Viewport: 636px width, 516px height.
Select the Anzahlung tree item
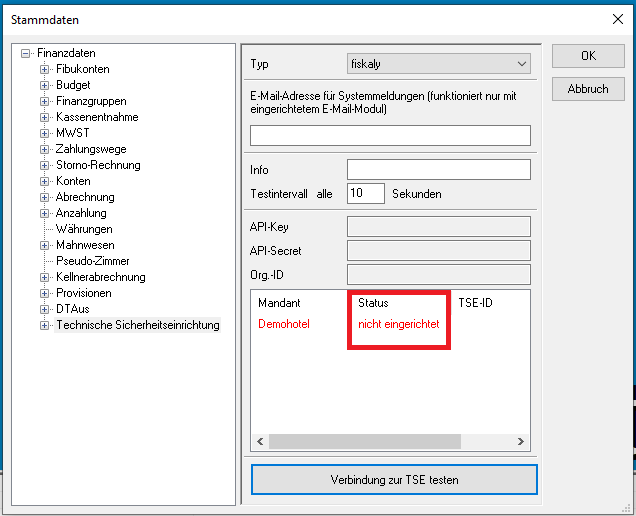click(x=81, y=213)
